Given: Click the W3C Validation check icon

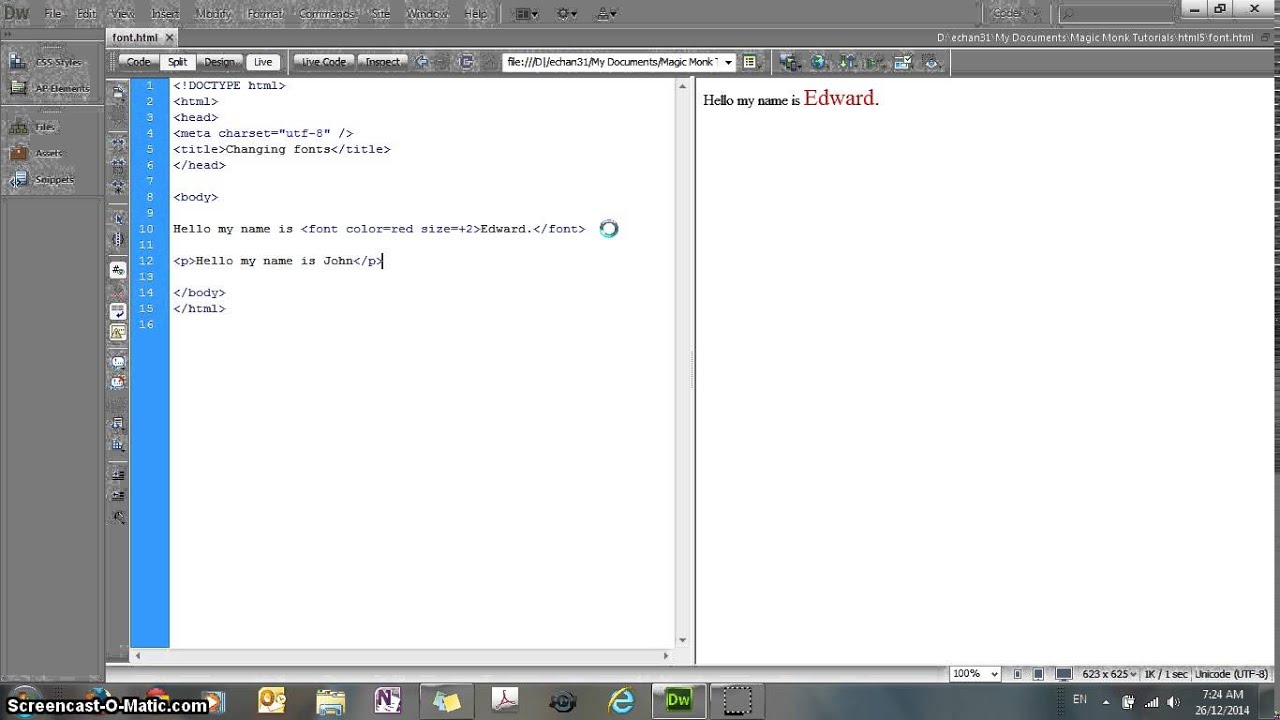Looking at the screenshot, I should pyautogui.click(x=903, y=62).
